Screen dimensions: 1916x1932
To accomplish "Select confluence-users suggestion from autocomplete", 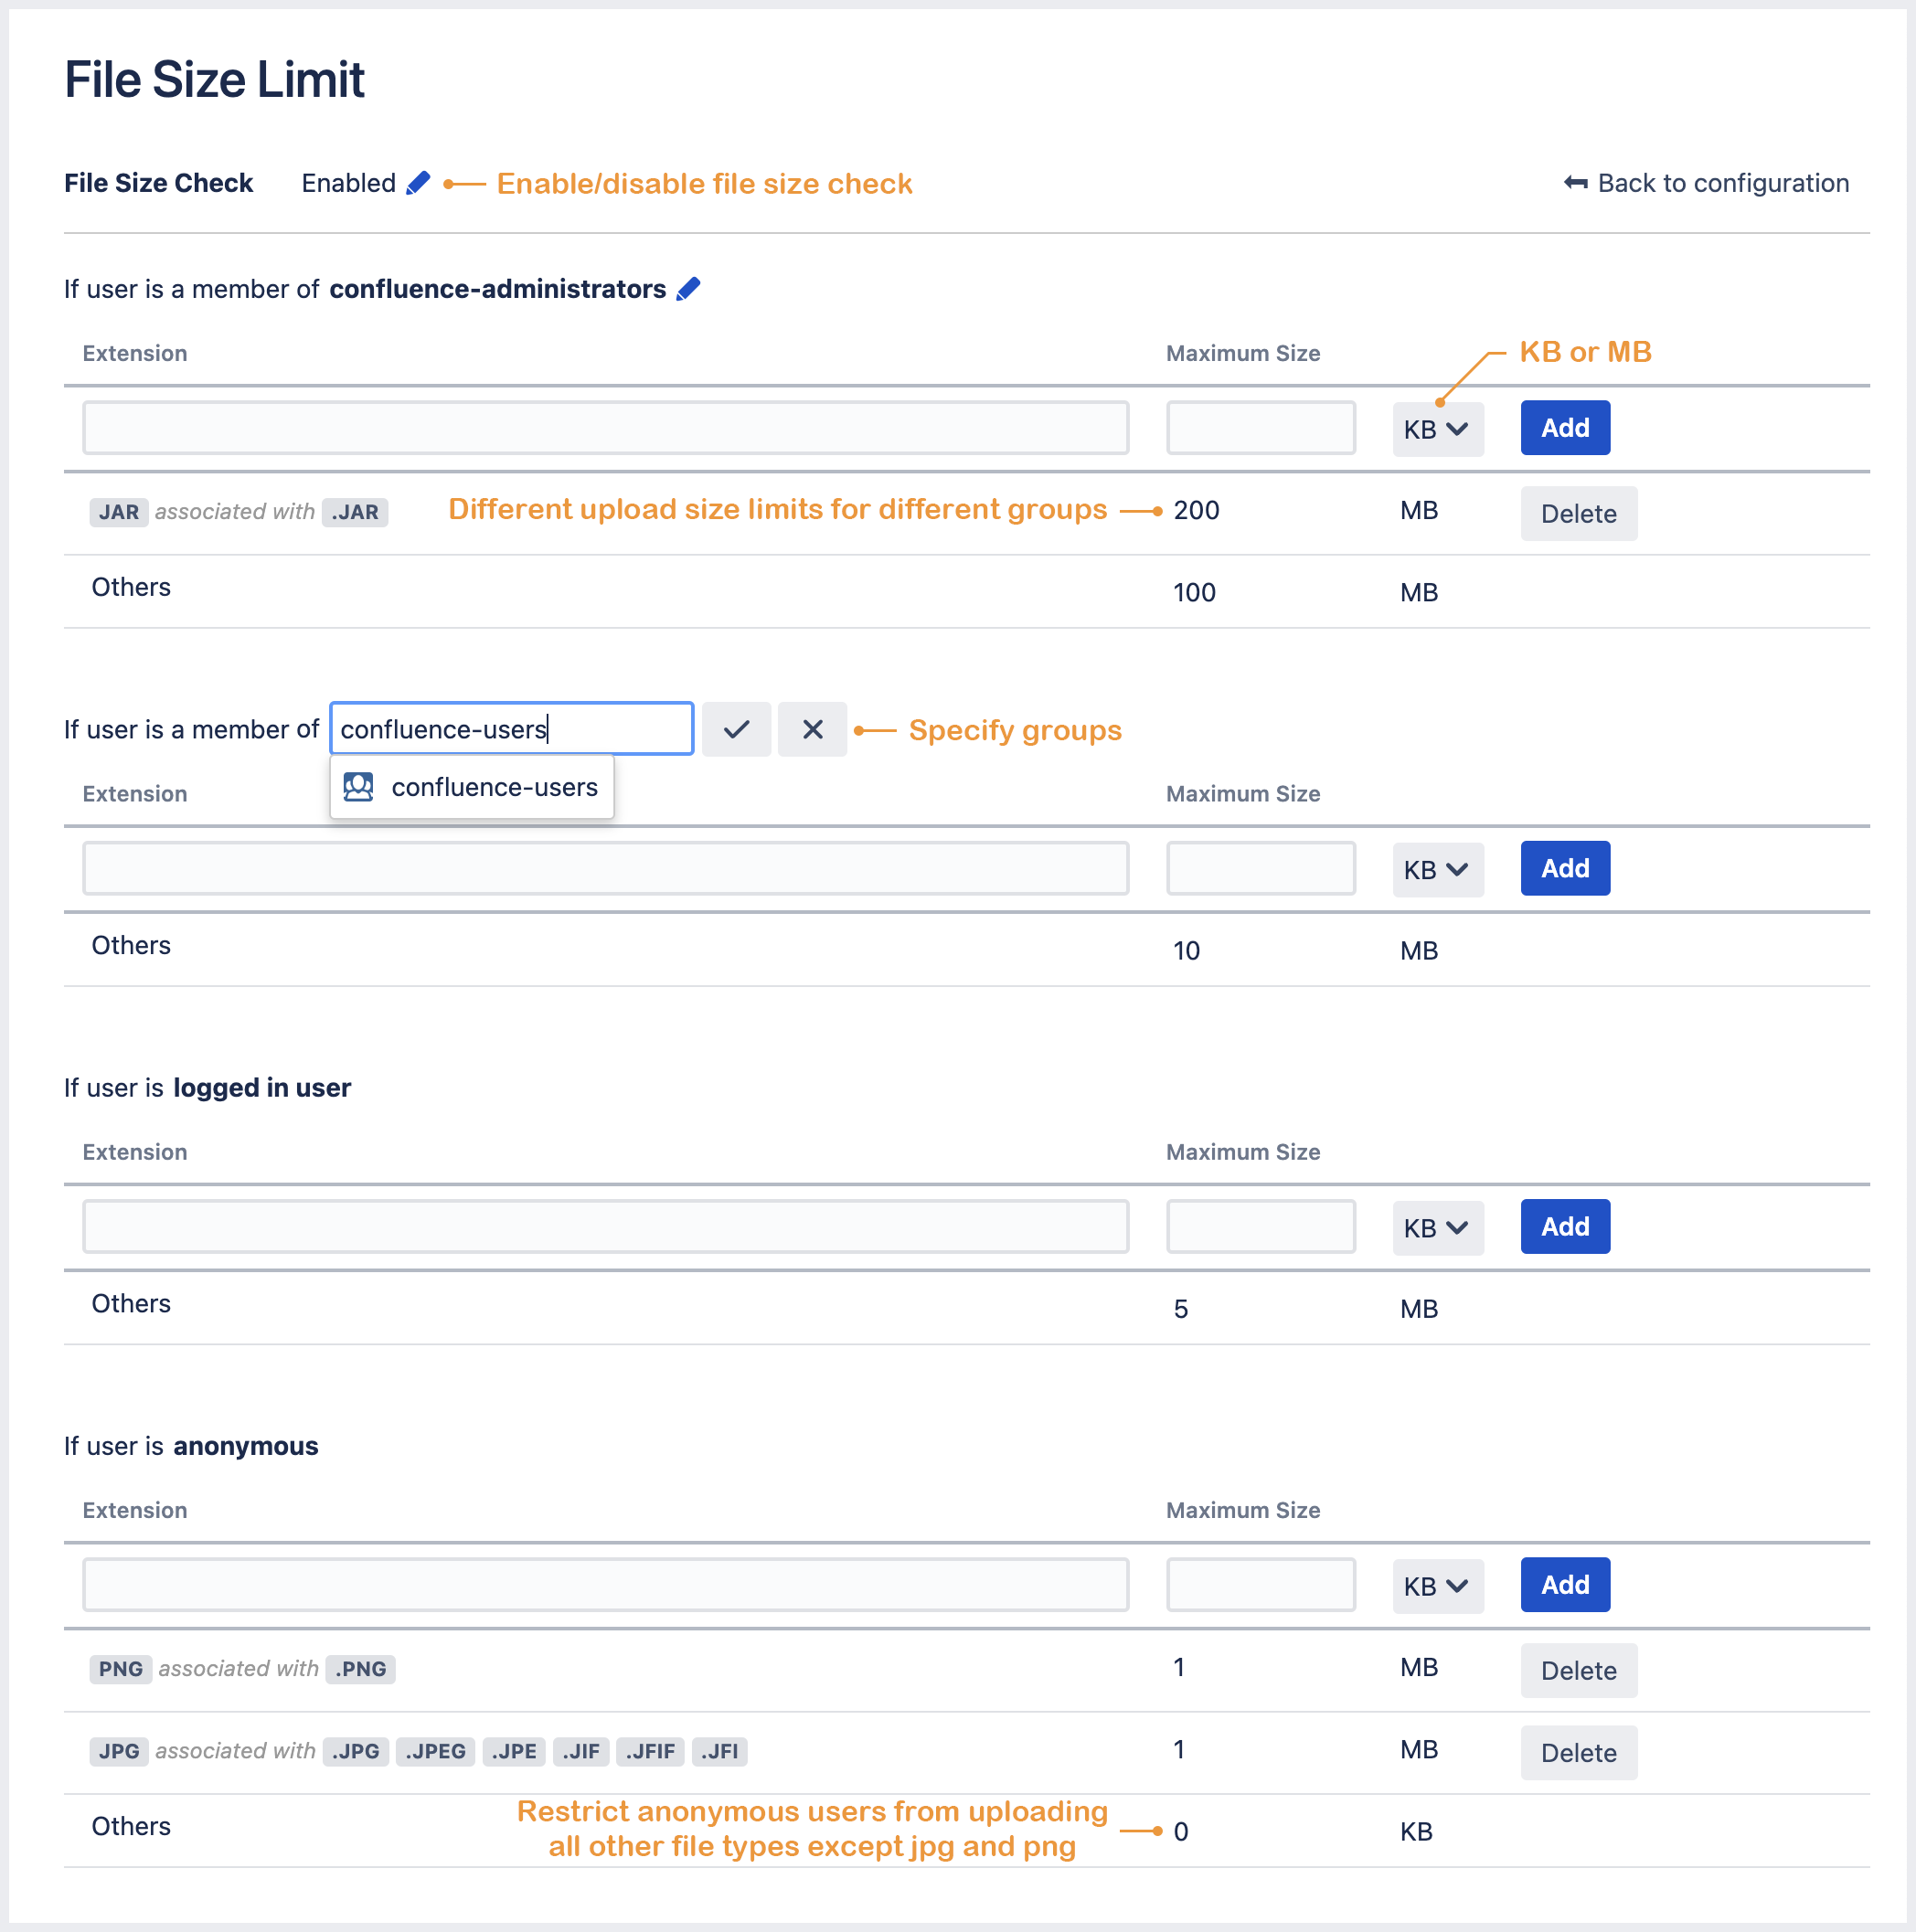I will point(494,787).
